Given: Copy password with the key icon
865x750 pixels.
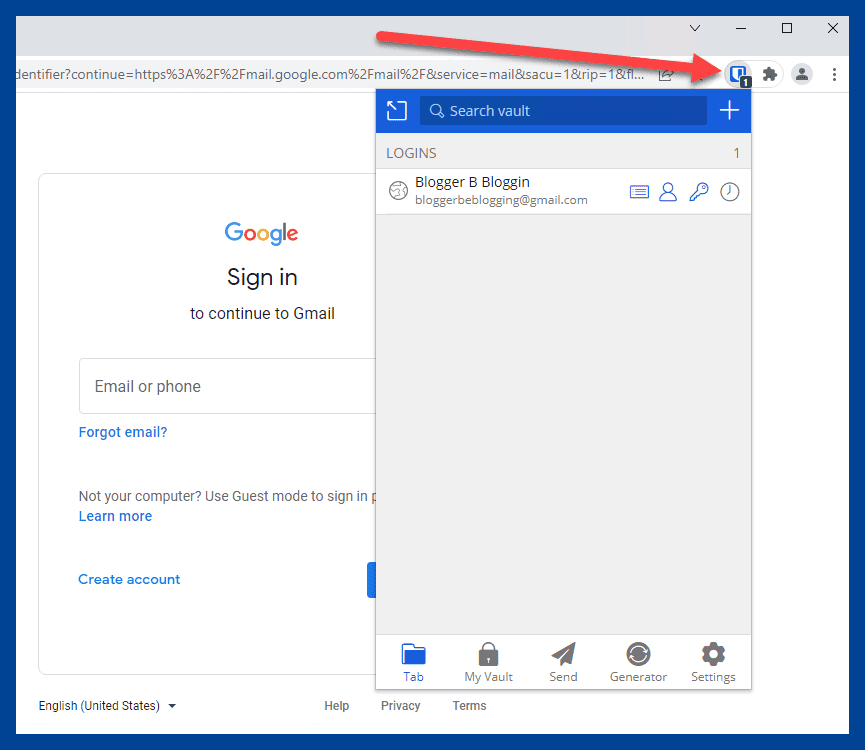Looking at the screenshot, I should tap(698, 192).
